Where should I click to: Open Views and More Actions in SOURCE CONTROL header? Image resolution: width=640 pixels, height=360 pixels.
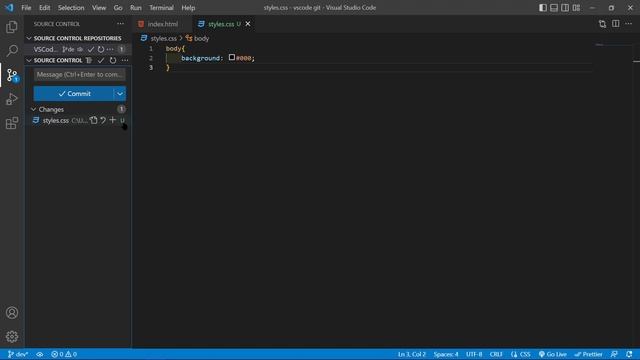(120, 24)
